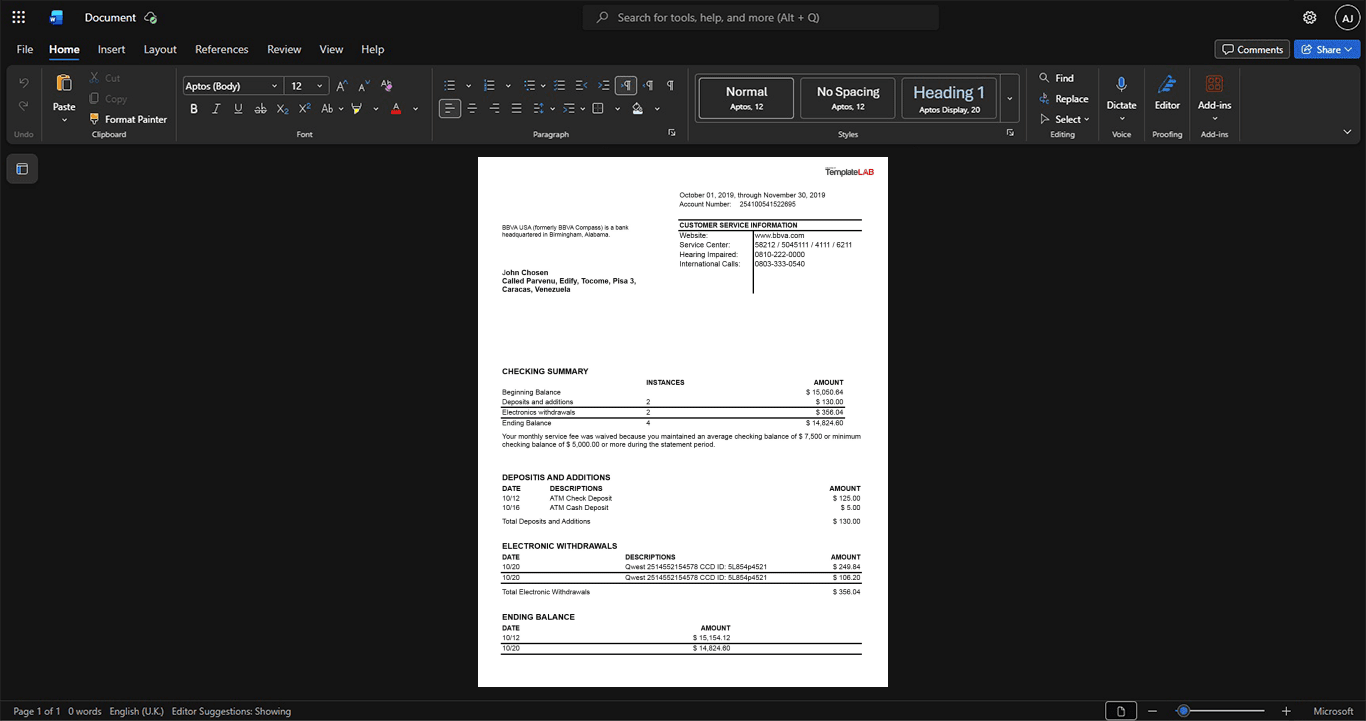The height and width of the screenshot is (721, 1366).
Task: Expand the Styles gallery
Action: tap(1010, 98)
